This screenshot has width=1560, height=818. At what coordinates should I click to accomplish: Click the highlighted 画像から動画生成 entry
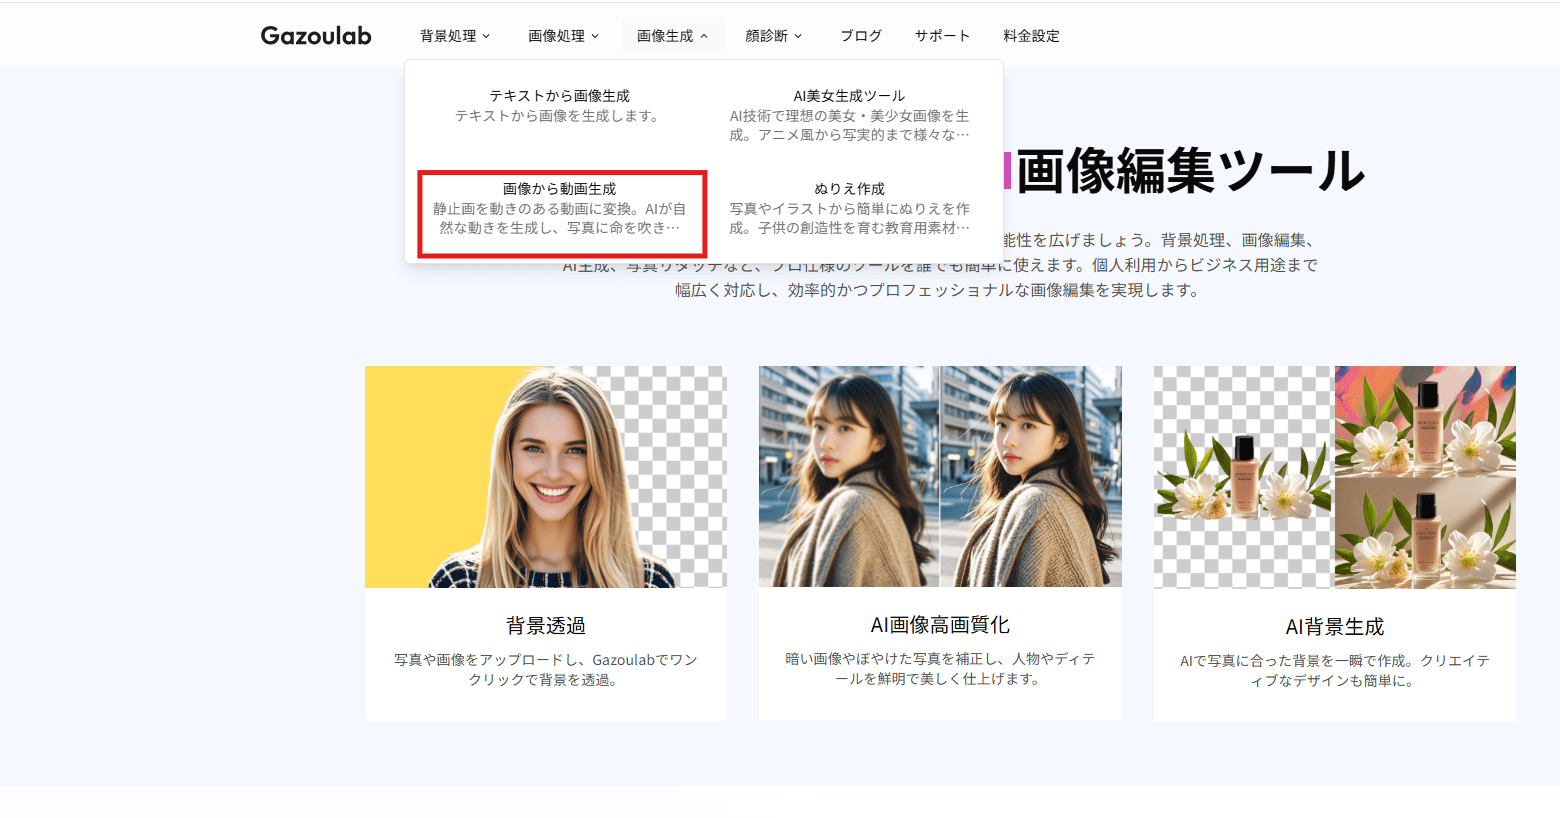(x=564, y=212)
